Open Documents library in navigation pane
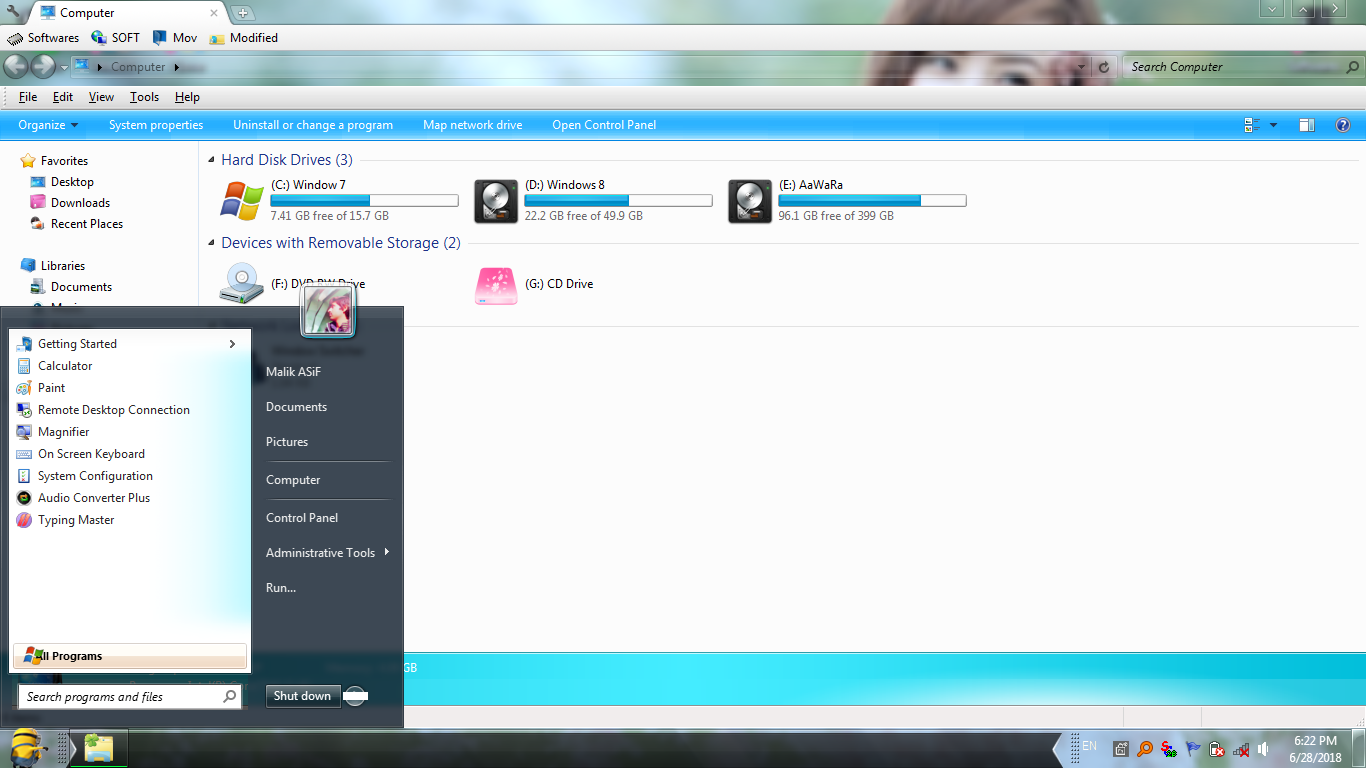The image size is (1366, 768). (81, 287)
